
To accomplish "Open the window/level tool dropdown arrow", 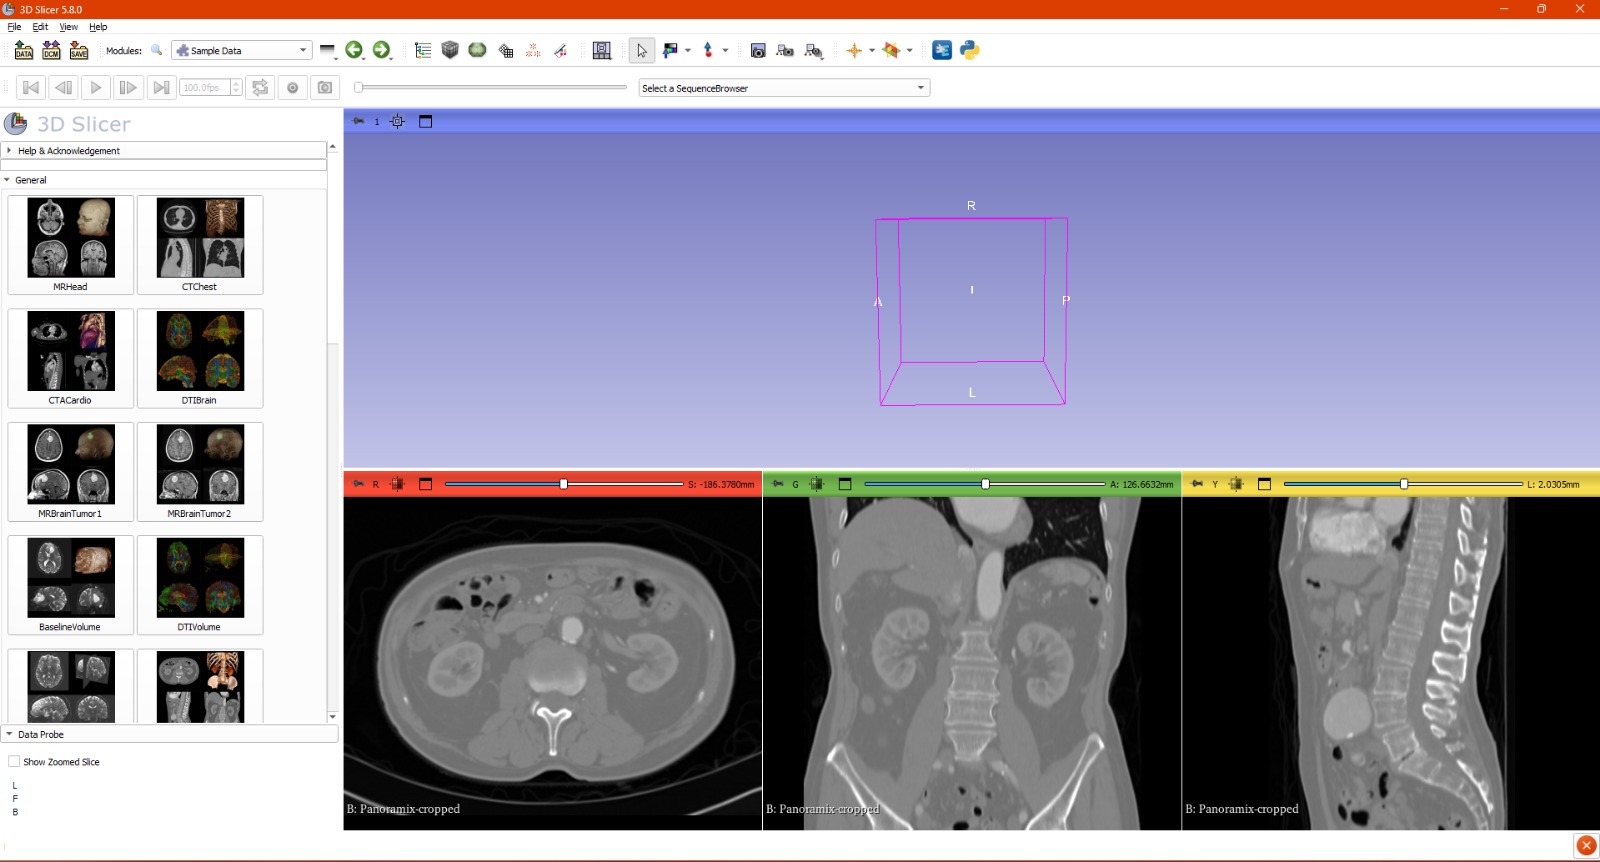I will pos(688,50).
